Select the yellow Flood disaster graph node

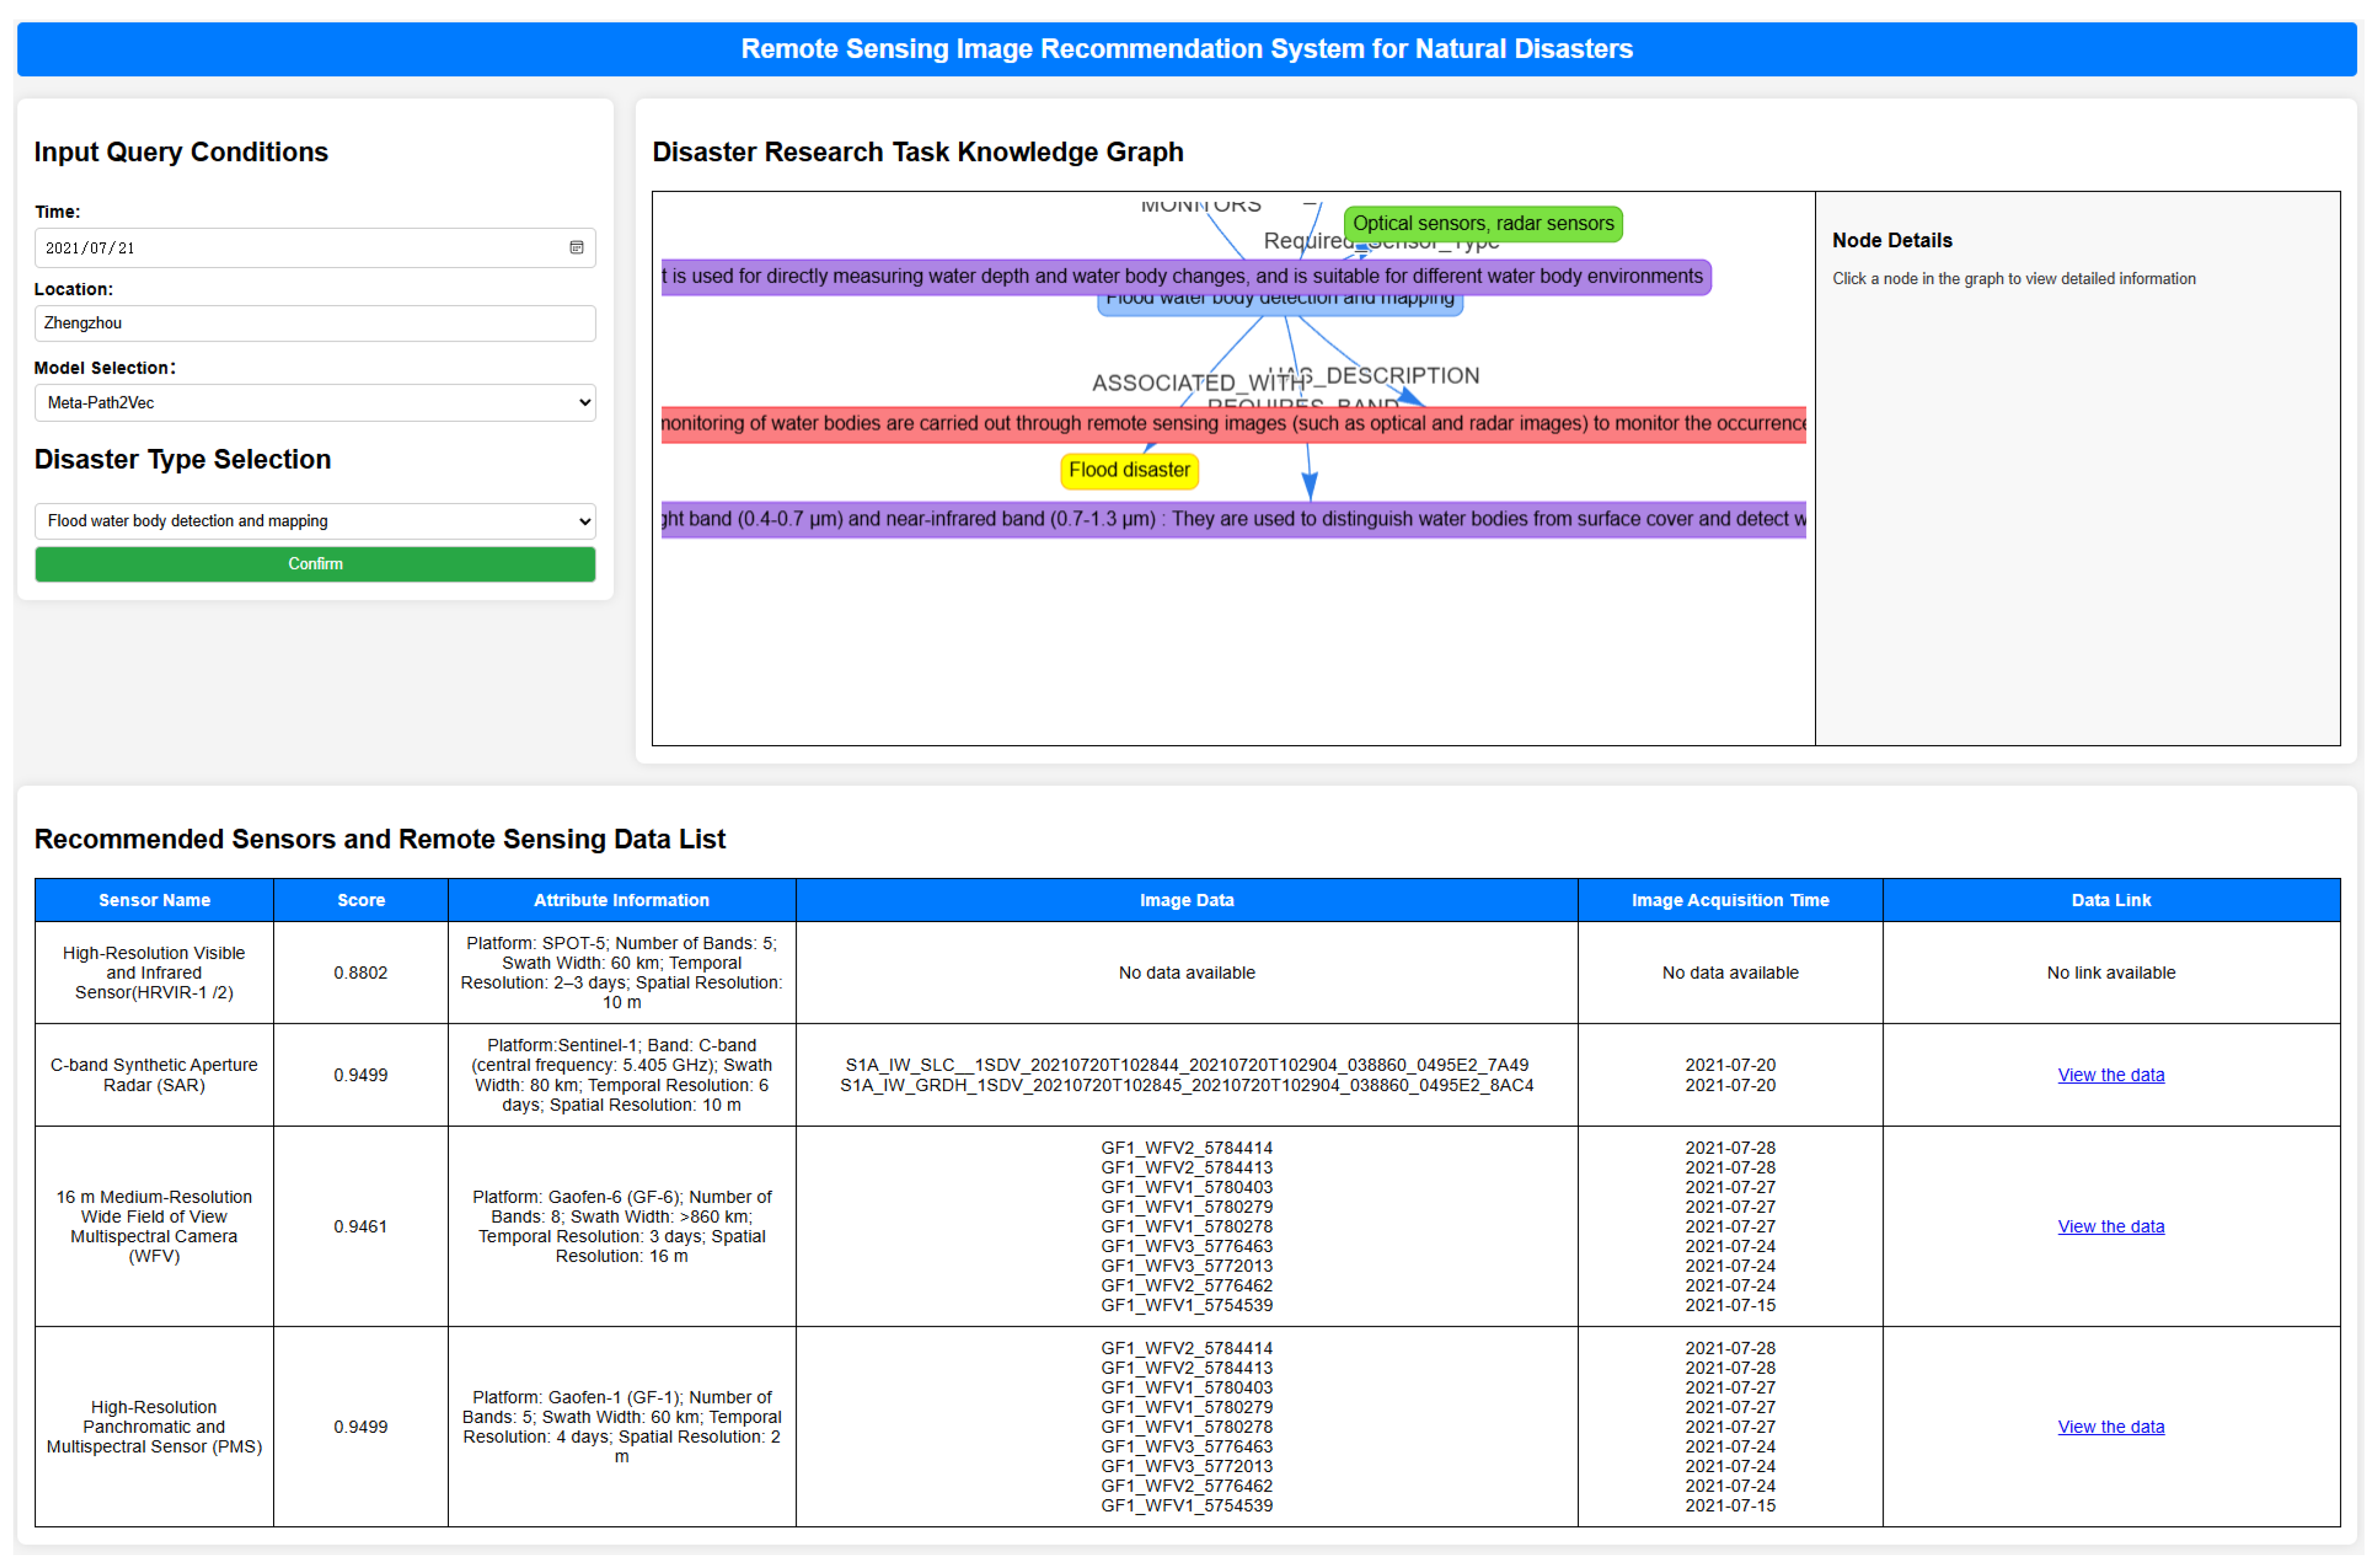pyautogui.click(x=1130, y=470)
